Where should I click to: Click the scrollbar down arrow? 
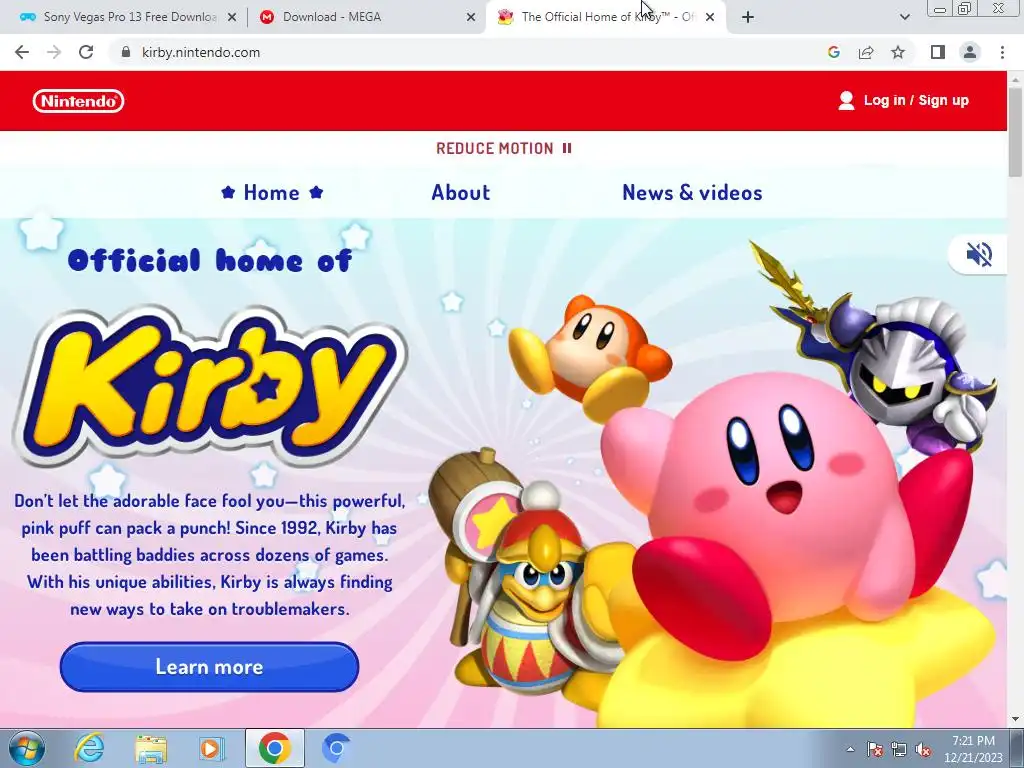coord(1015,719)
